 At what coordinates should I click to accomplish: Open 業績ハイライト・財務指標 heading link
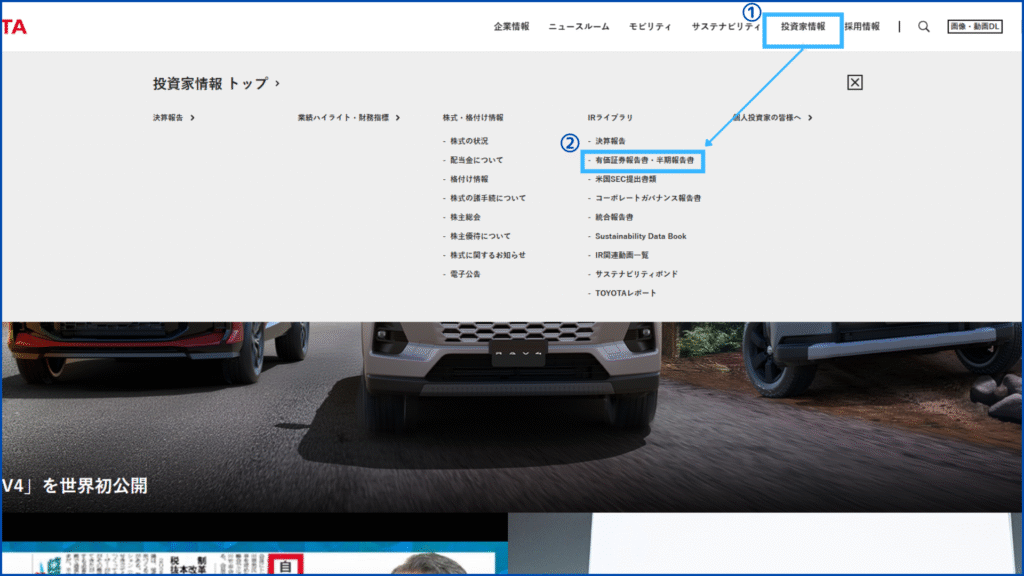tap(349, 118)
